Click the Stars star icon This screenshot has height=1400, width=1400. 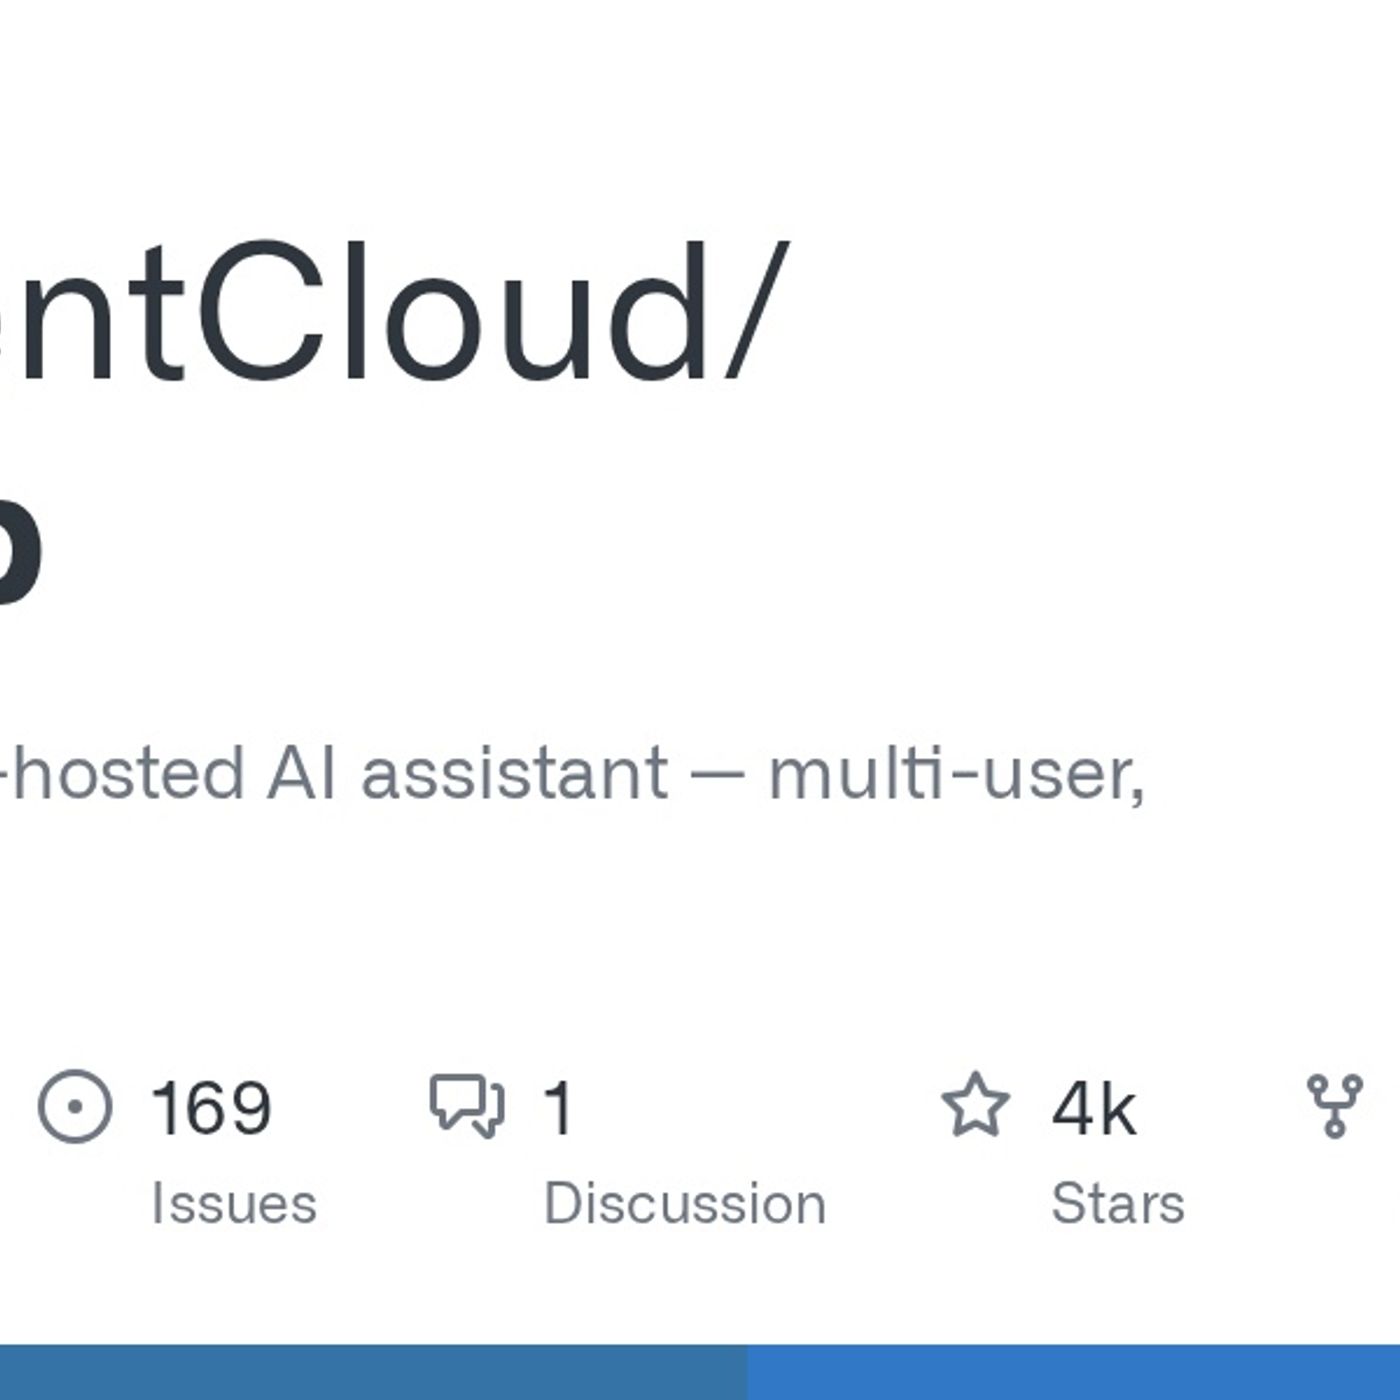(x=975, y=1105)
